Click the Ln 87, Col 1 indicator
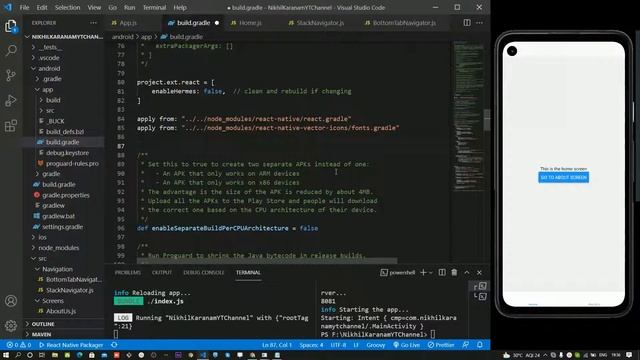Image resolution: width=640 pixels, height=360 pixels. (277, 345)
